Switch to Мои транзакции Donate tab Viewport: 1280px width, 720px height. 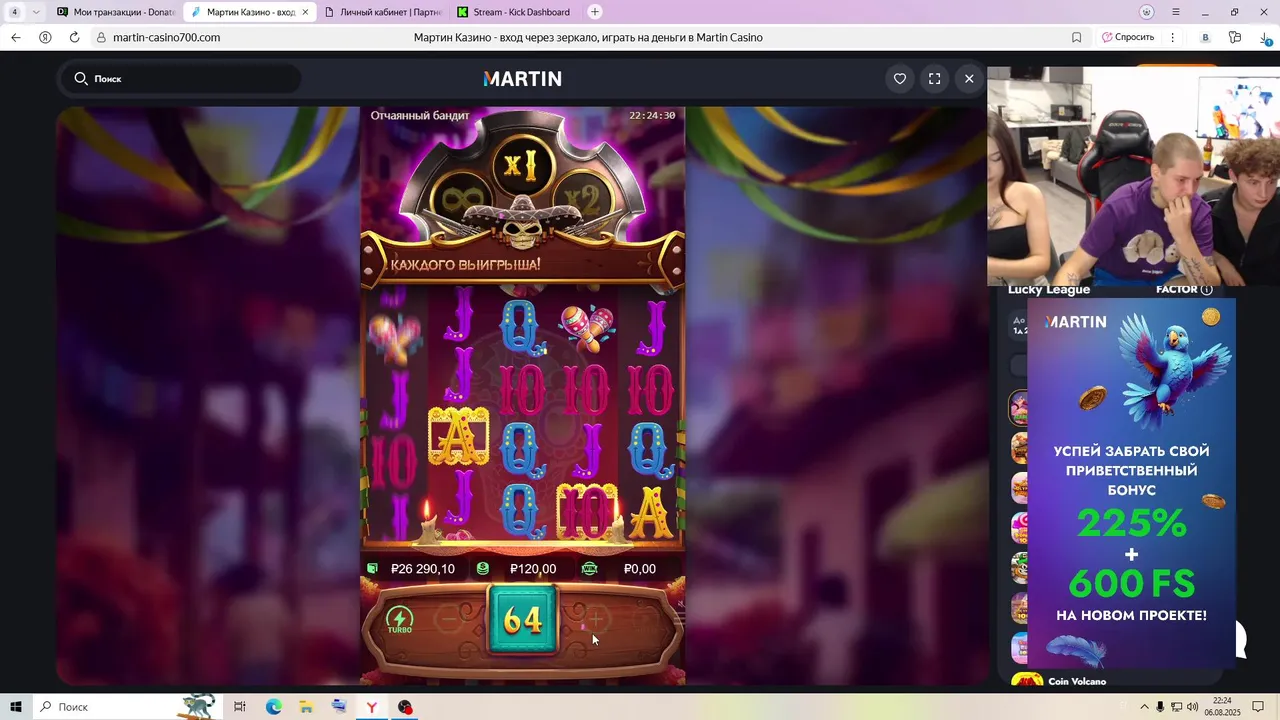pos(115,12)
